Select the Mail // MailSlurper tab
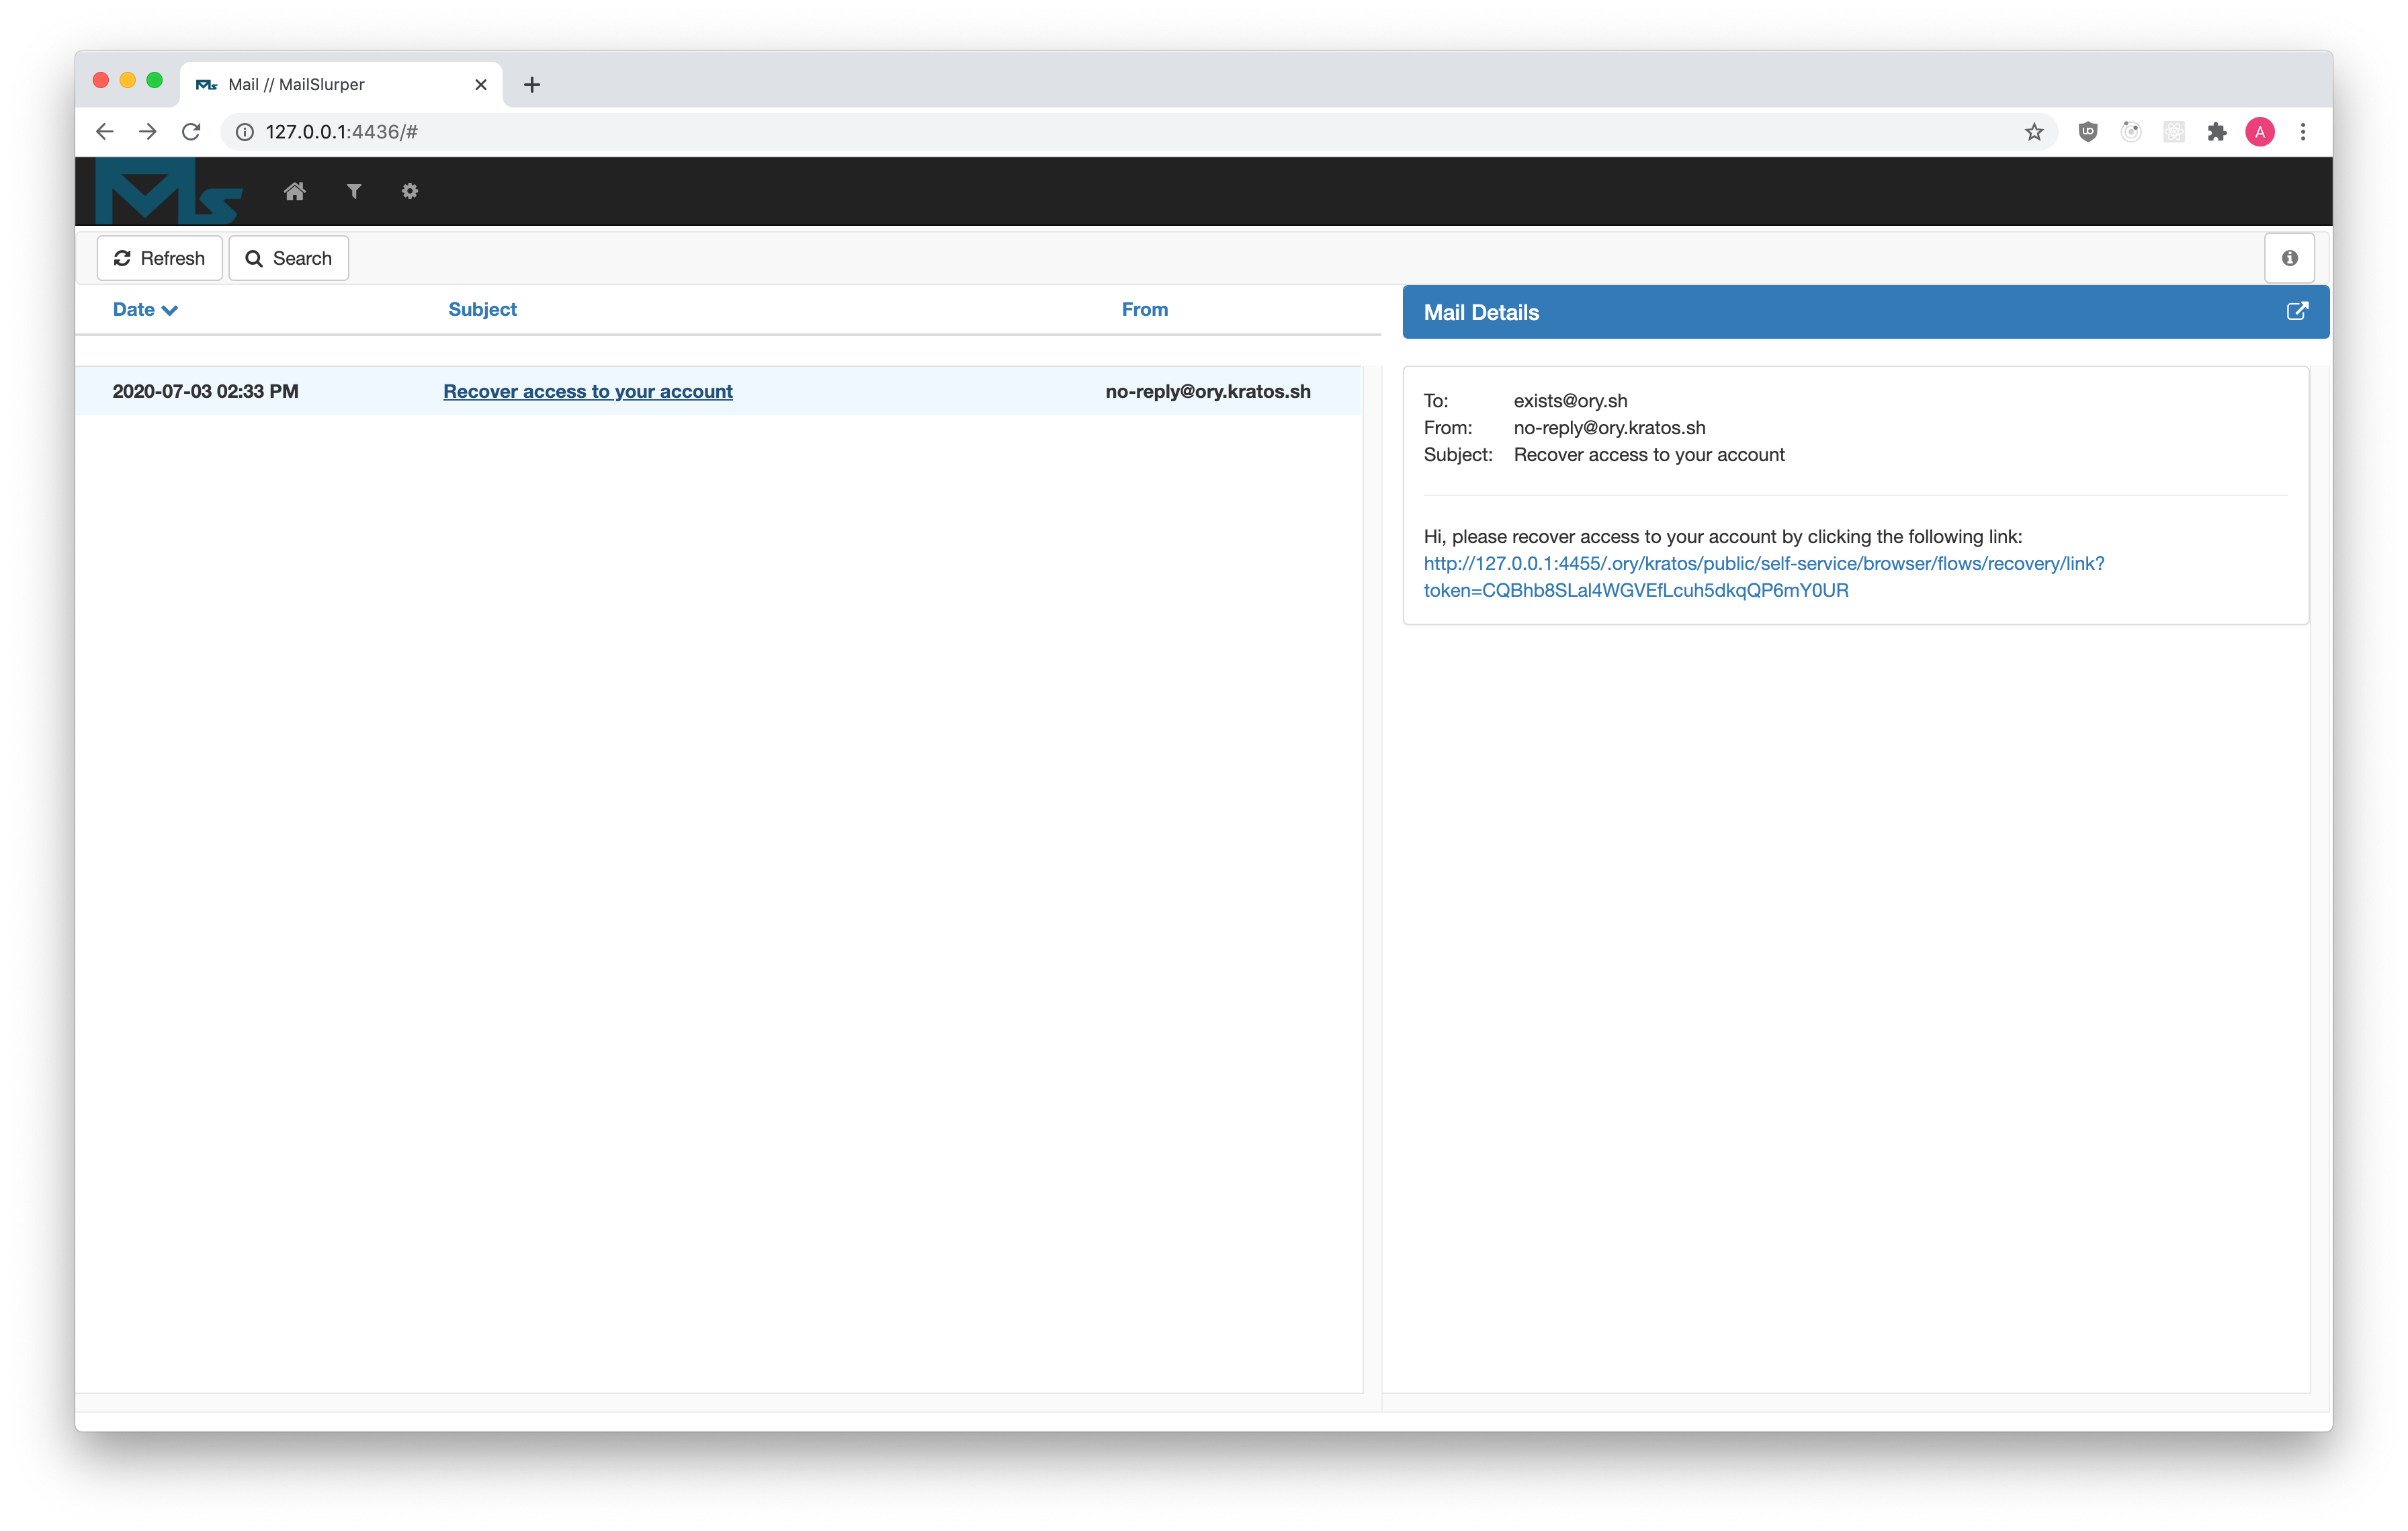 (x=341, y=85)
